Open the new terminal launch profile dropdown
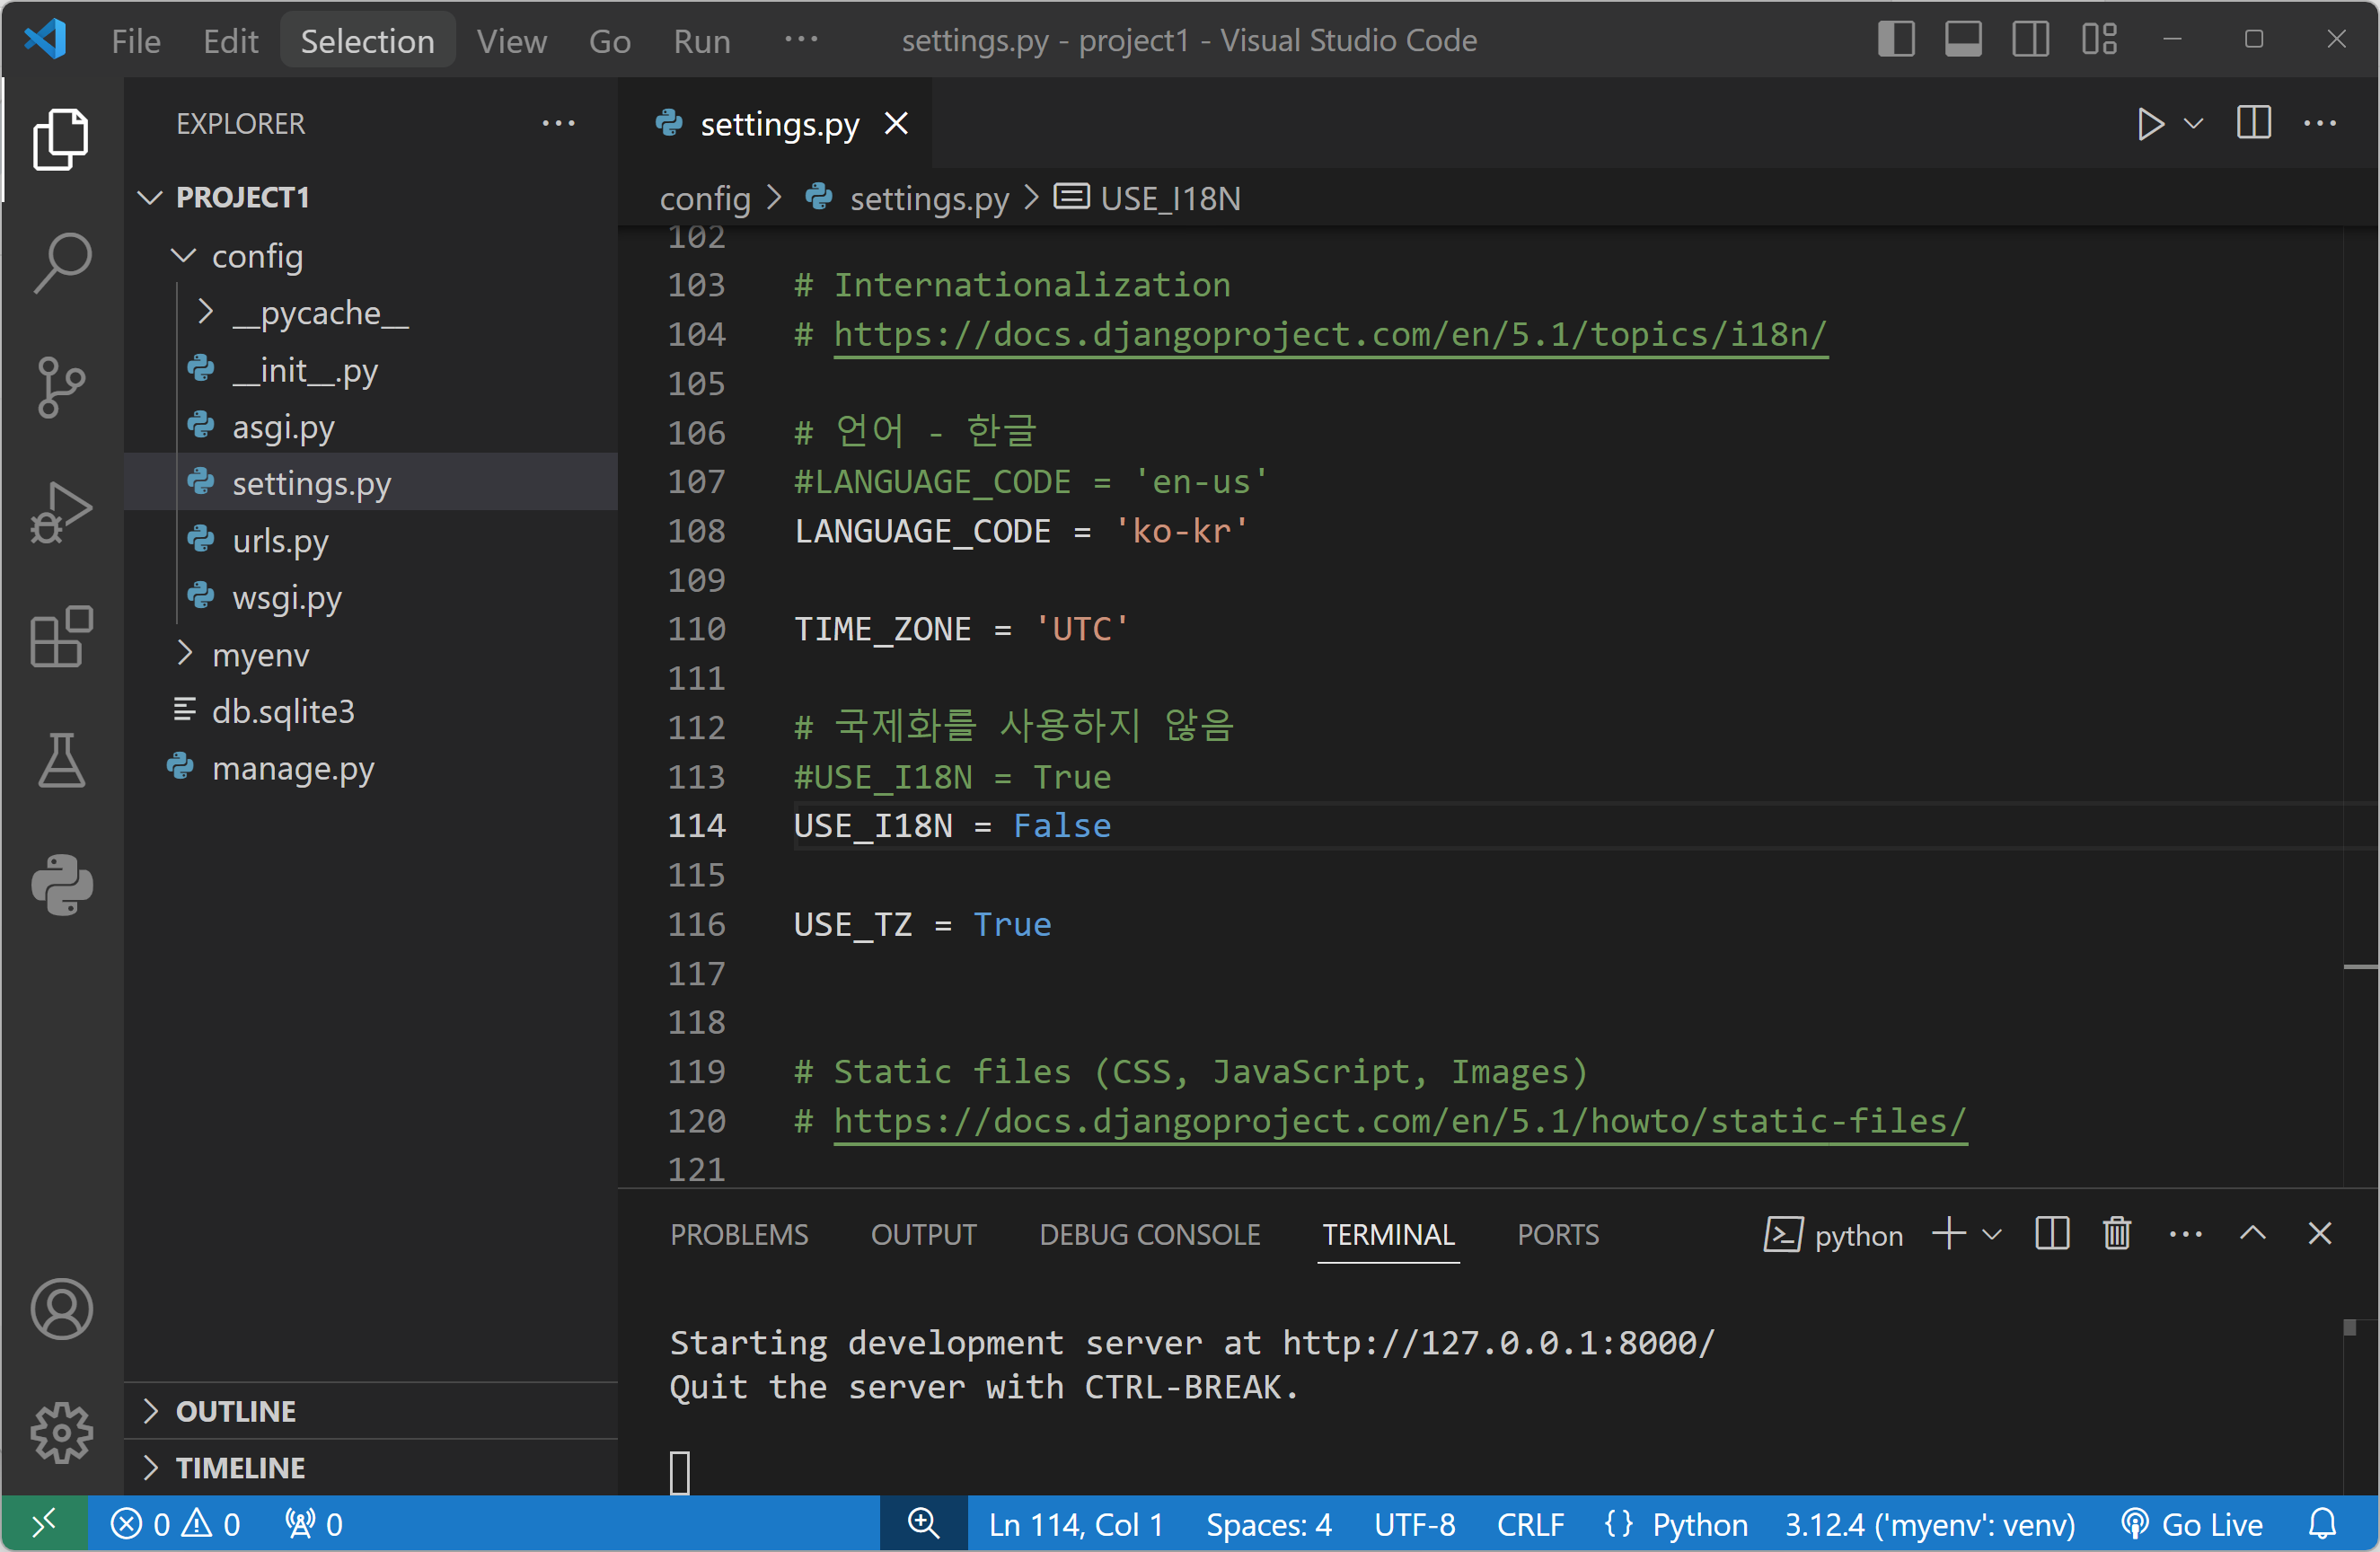2380x1552 pixels. click(x=1992, y=1234)
